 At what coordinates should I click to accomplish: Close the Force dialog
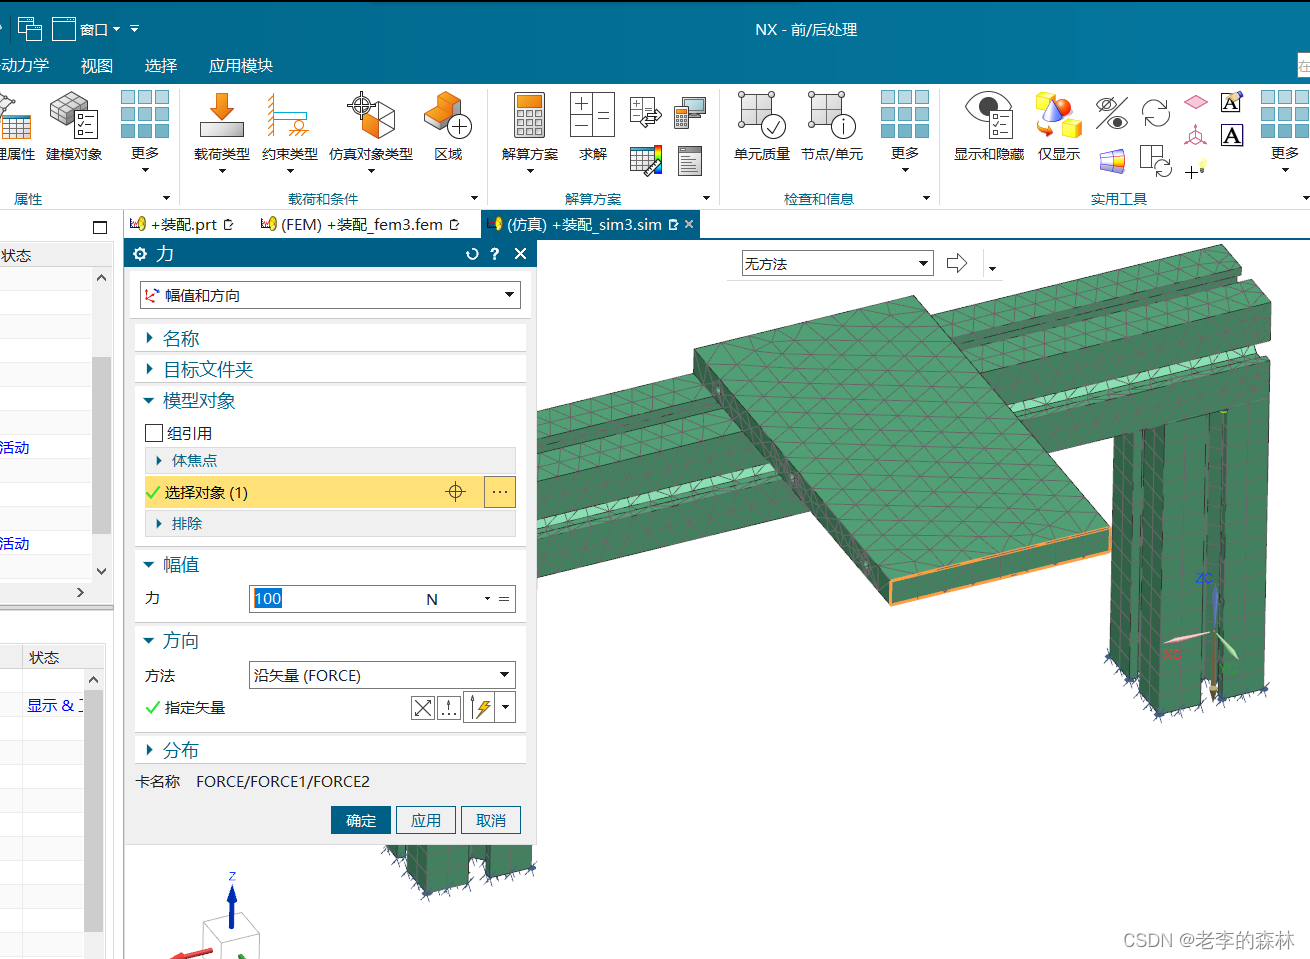click(520, 254)
